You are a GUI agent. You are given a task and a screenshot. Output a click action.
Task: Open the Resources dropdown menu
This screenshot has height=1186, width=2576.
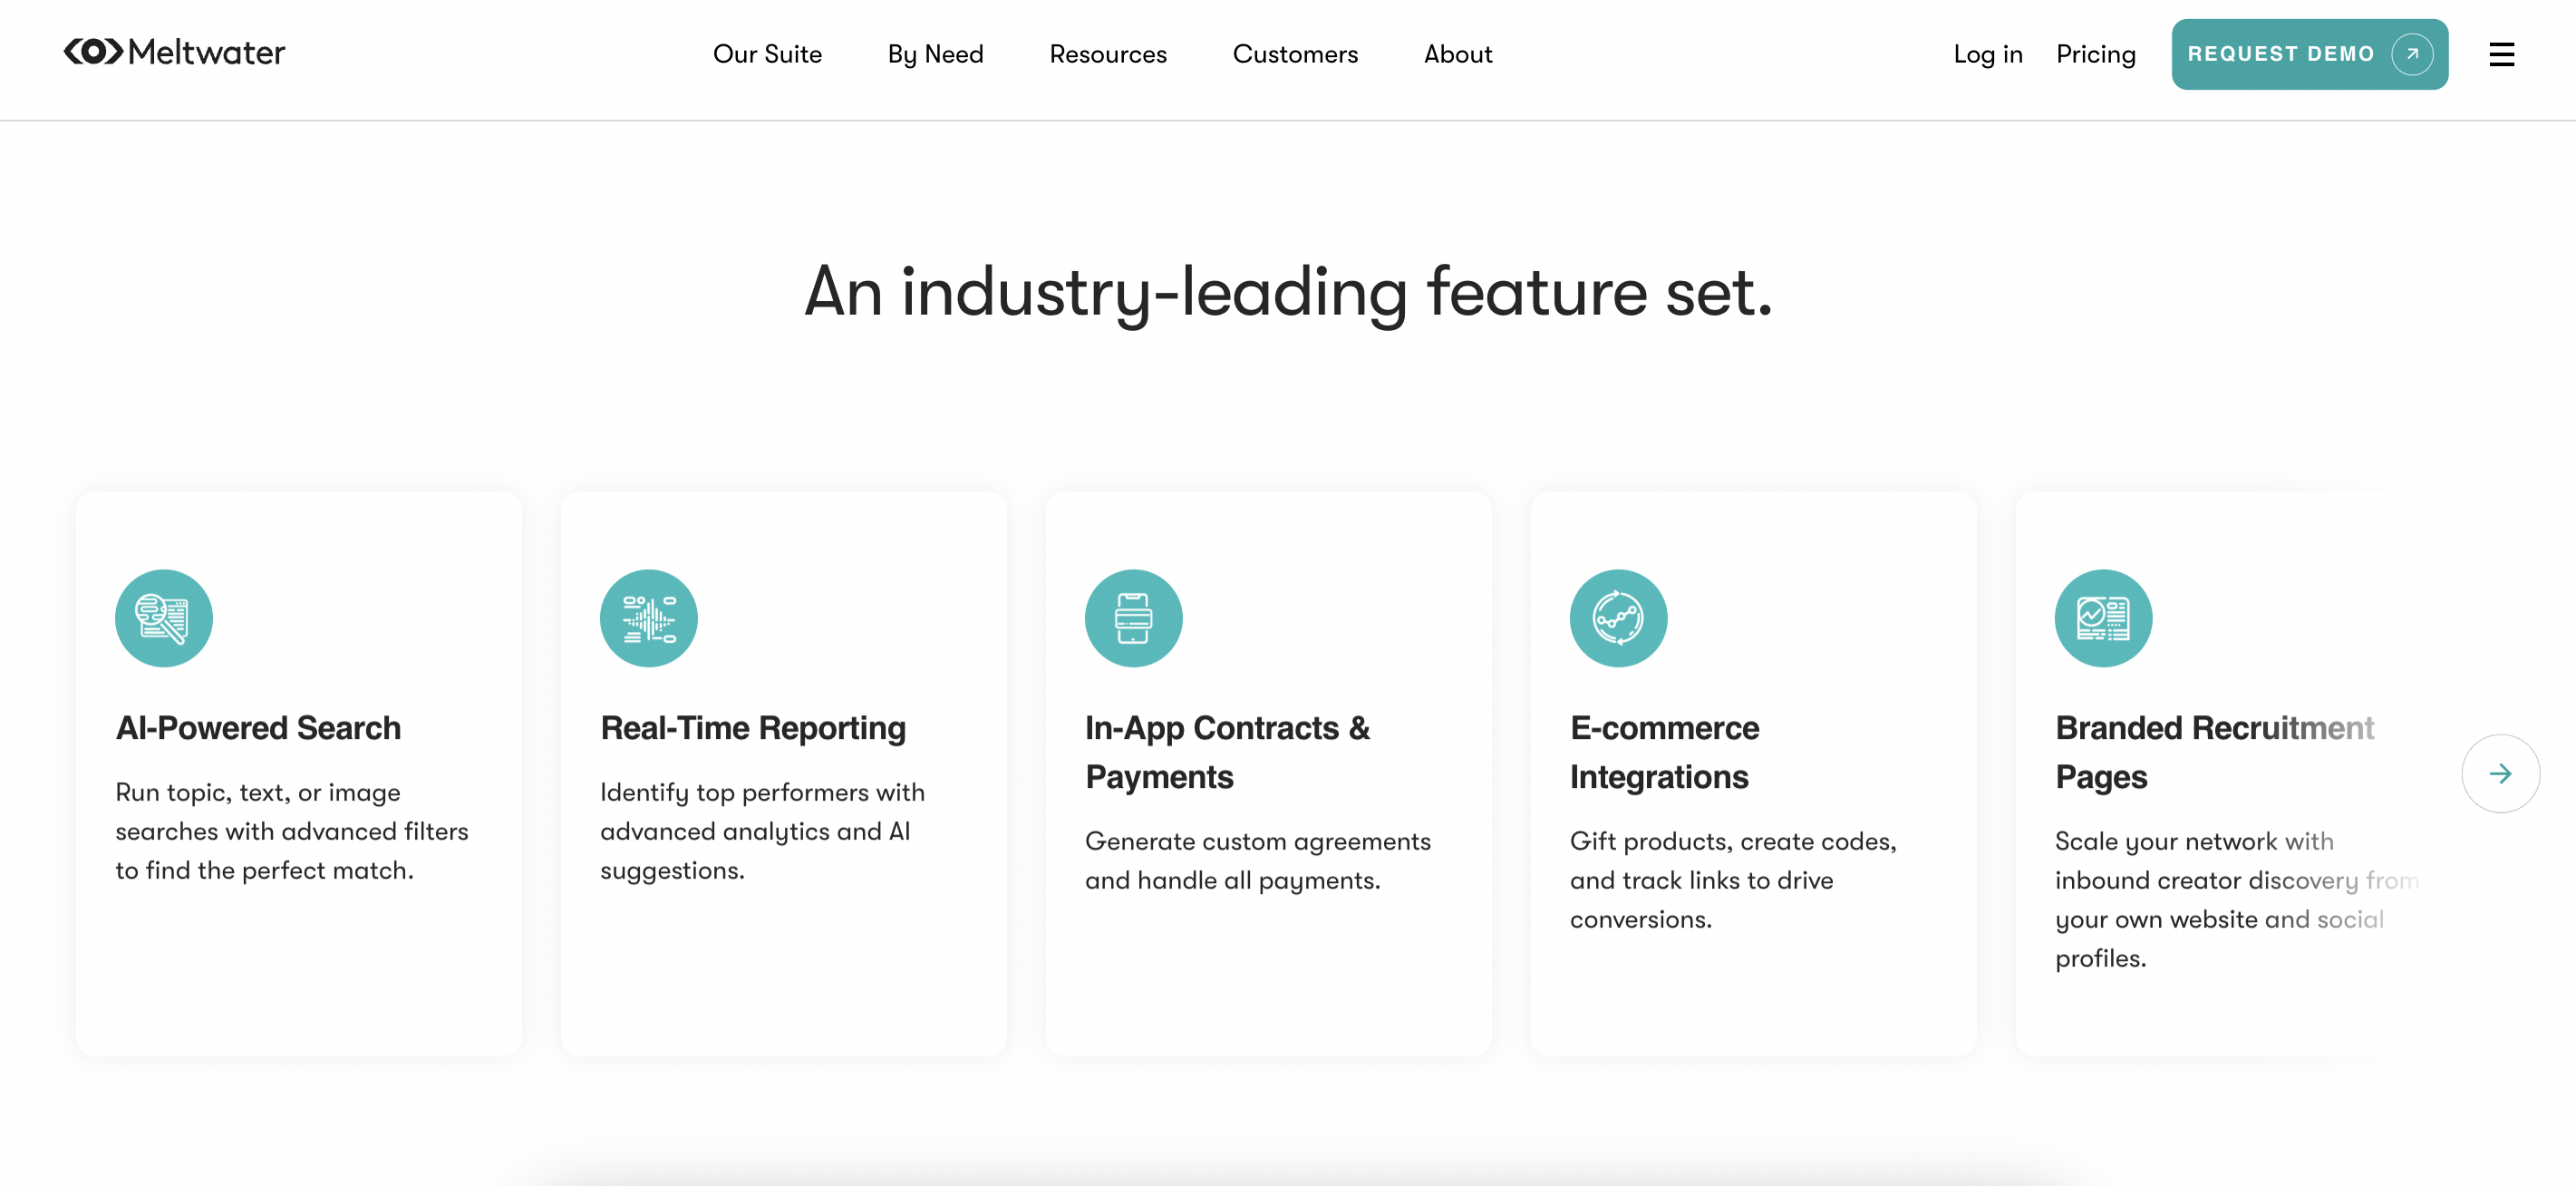click(1108, 54)
